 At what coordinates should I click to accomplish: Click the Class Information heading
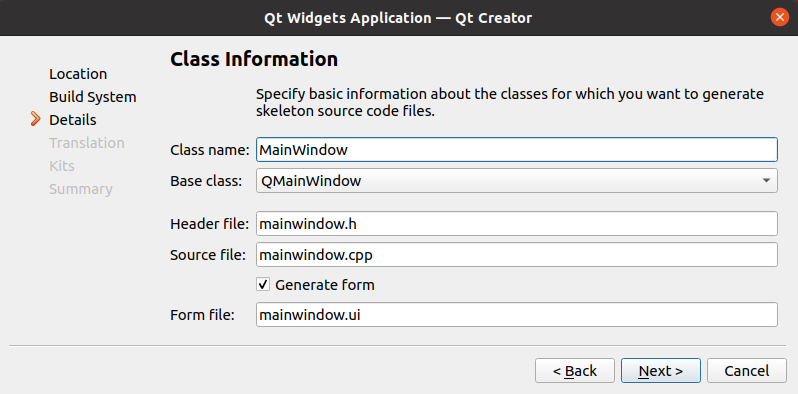(254, 59)
